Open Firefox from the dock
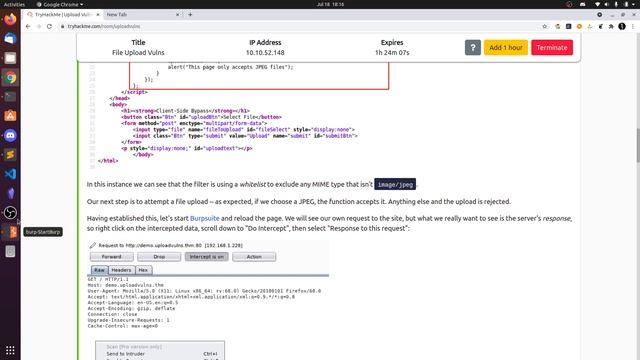640x360 pixels. pos(10,19)
